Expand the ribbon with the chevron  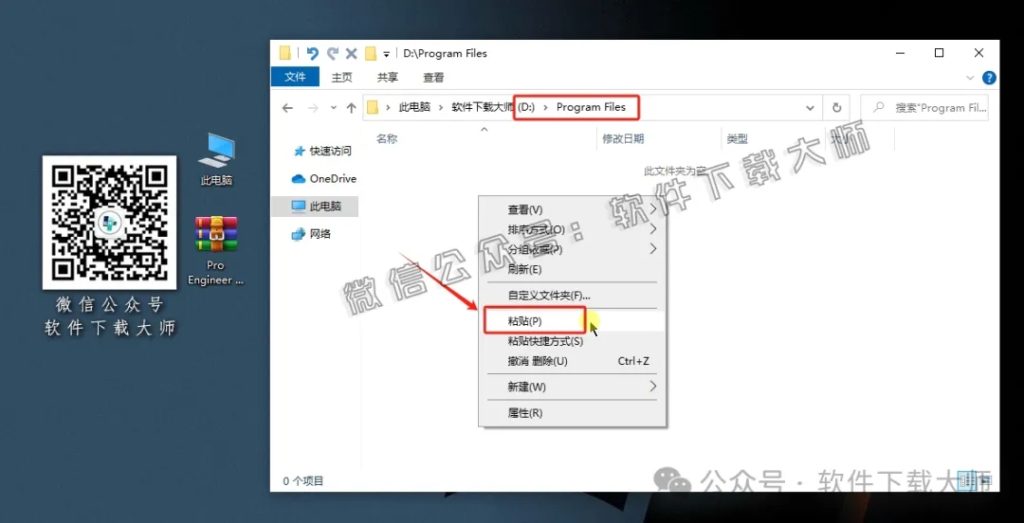coord(970,78)
